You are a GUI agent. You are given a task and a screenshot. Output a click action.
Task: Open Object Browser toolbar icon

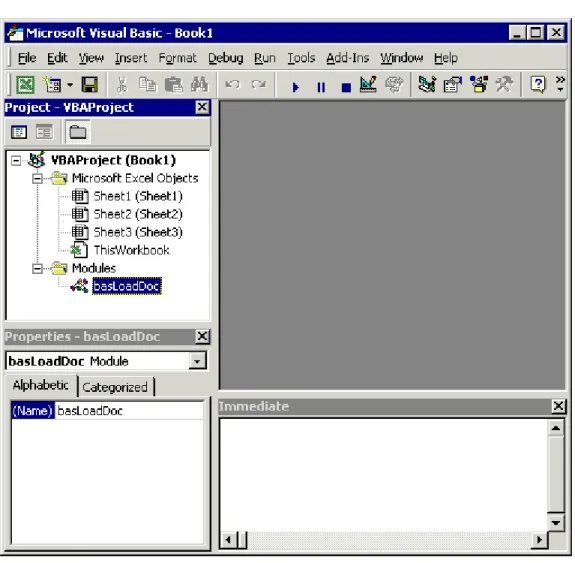[479, 85]
